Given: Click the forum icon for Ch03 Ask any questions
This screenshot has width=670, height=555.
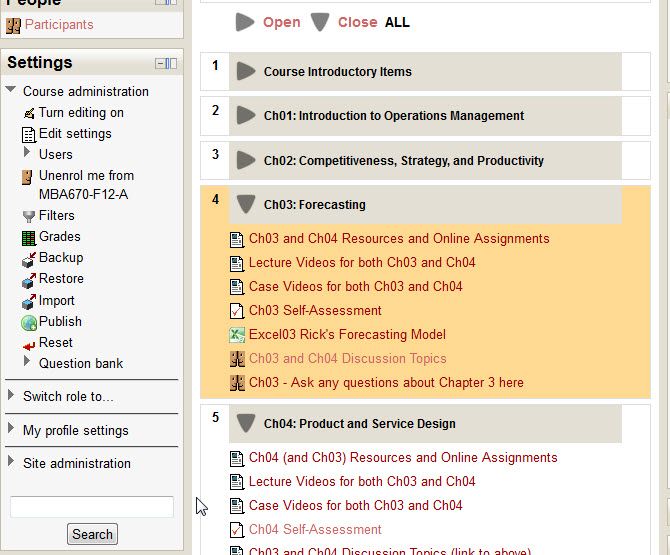Looking at the screenshot, I should click(237, 383).
